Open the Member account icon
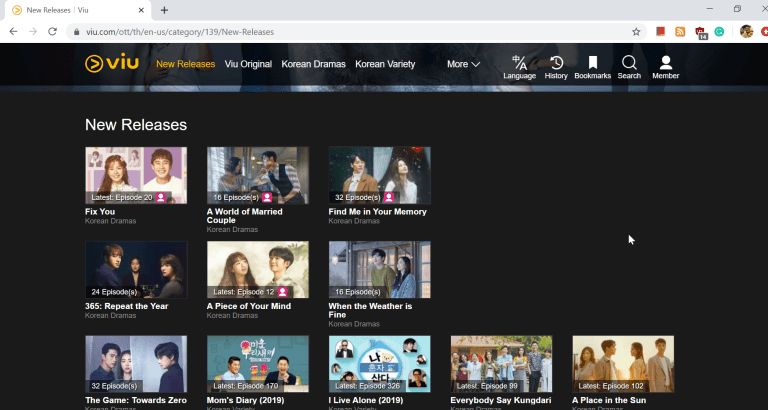Image resolution: width=768 pixels, height=410 pixels. 665,64
